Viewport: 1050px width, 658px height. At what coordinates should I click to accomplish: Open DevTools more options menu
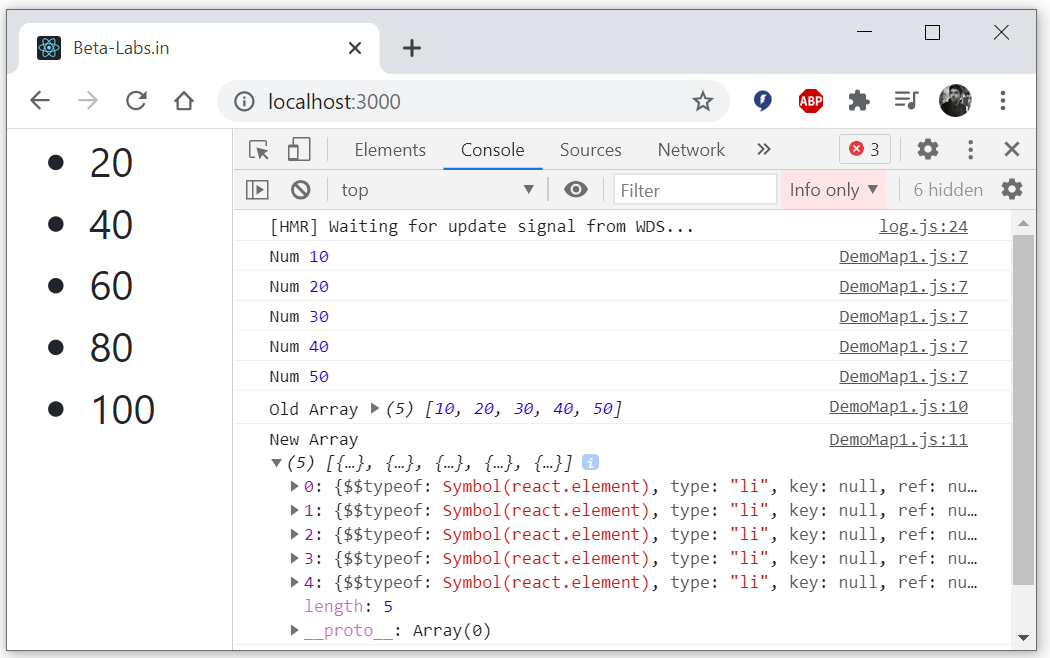970,148
